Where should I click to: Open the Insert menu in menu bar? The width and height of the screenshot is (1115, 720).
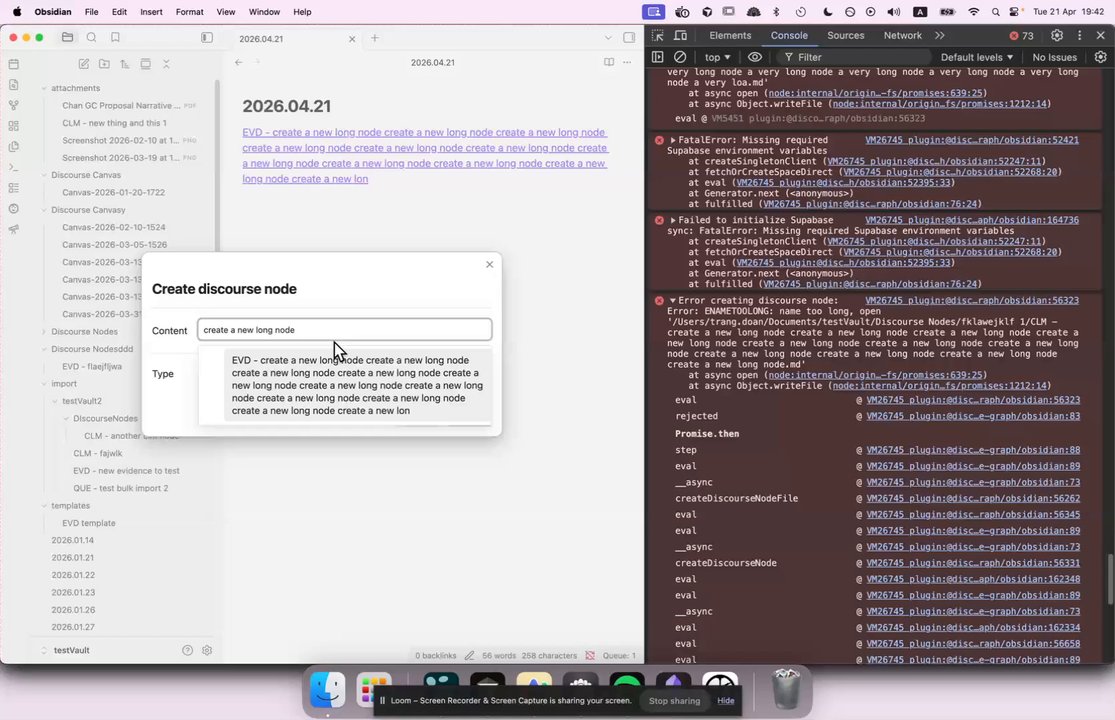pos(151,12)
